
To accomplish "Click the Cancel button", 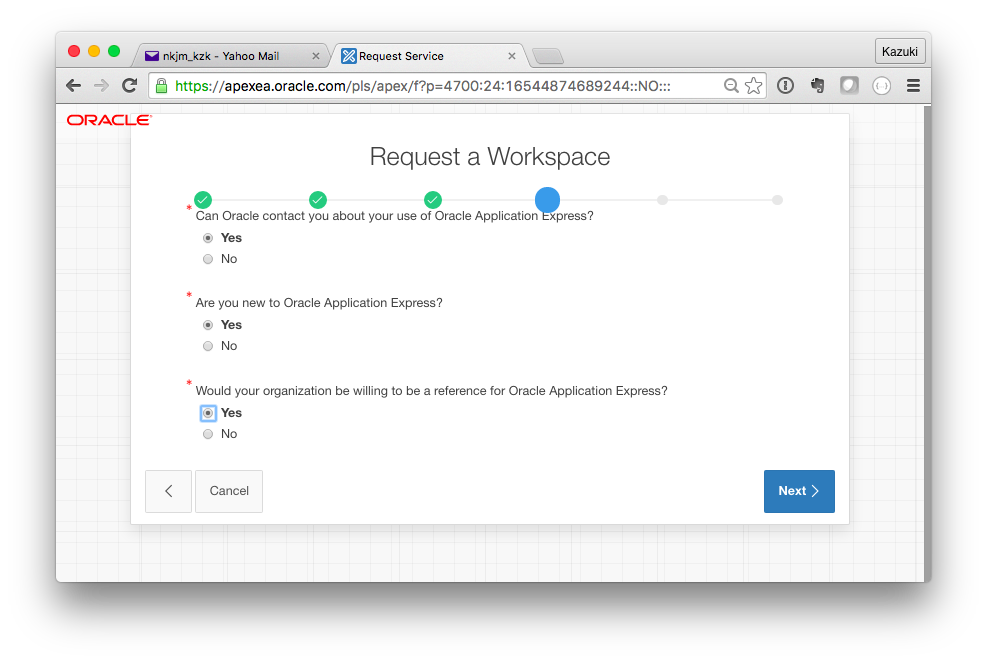I will [229, 491].
